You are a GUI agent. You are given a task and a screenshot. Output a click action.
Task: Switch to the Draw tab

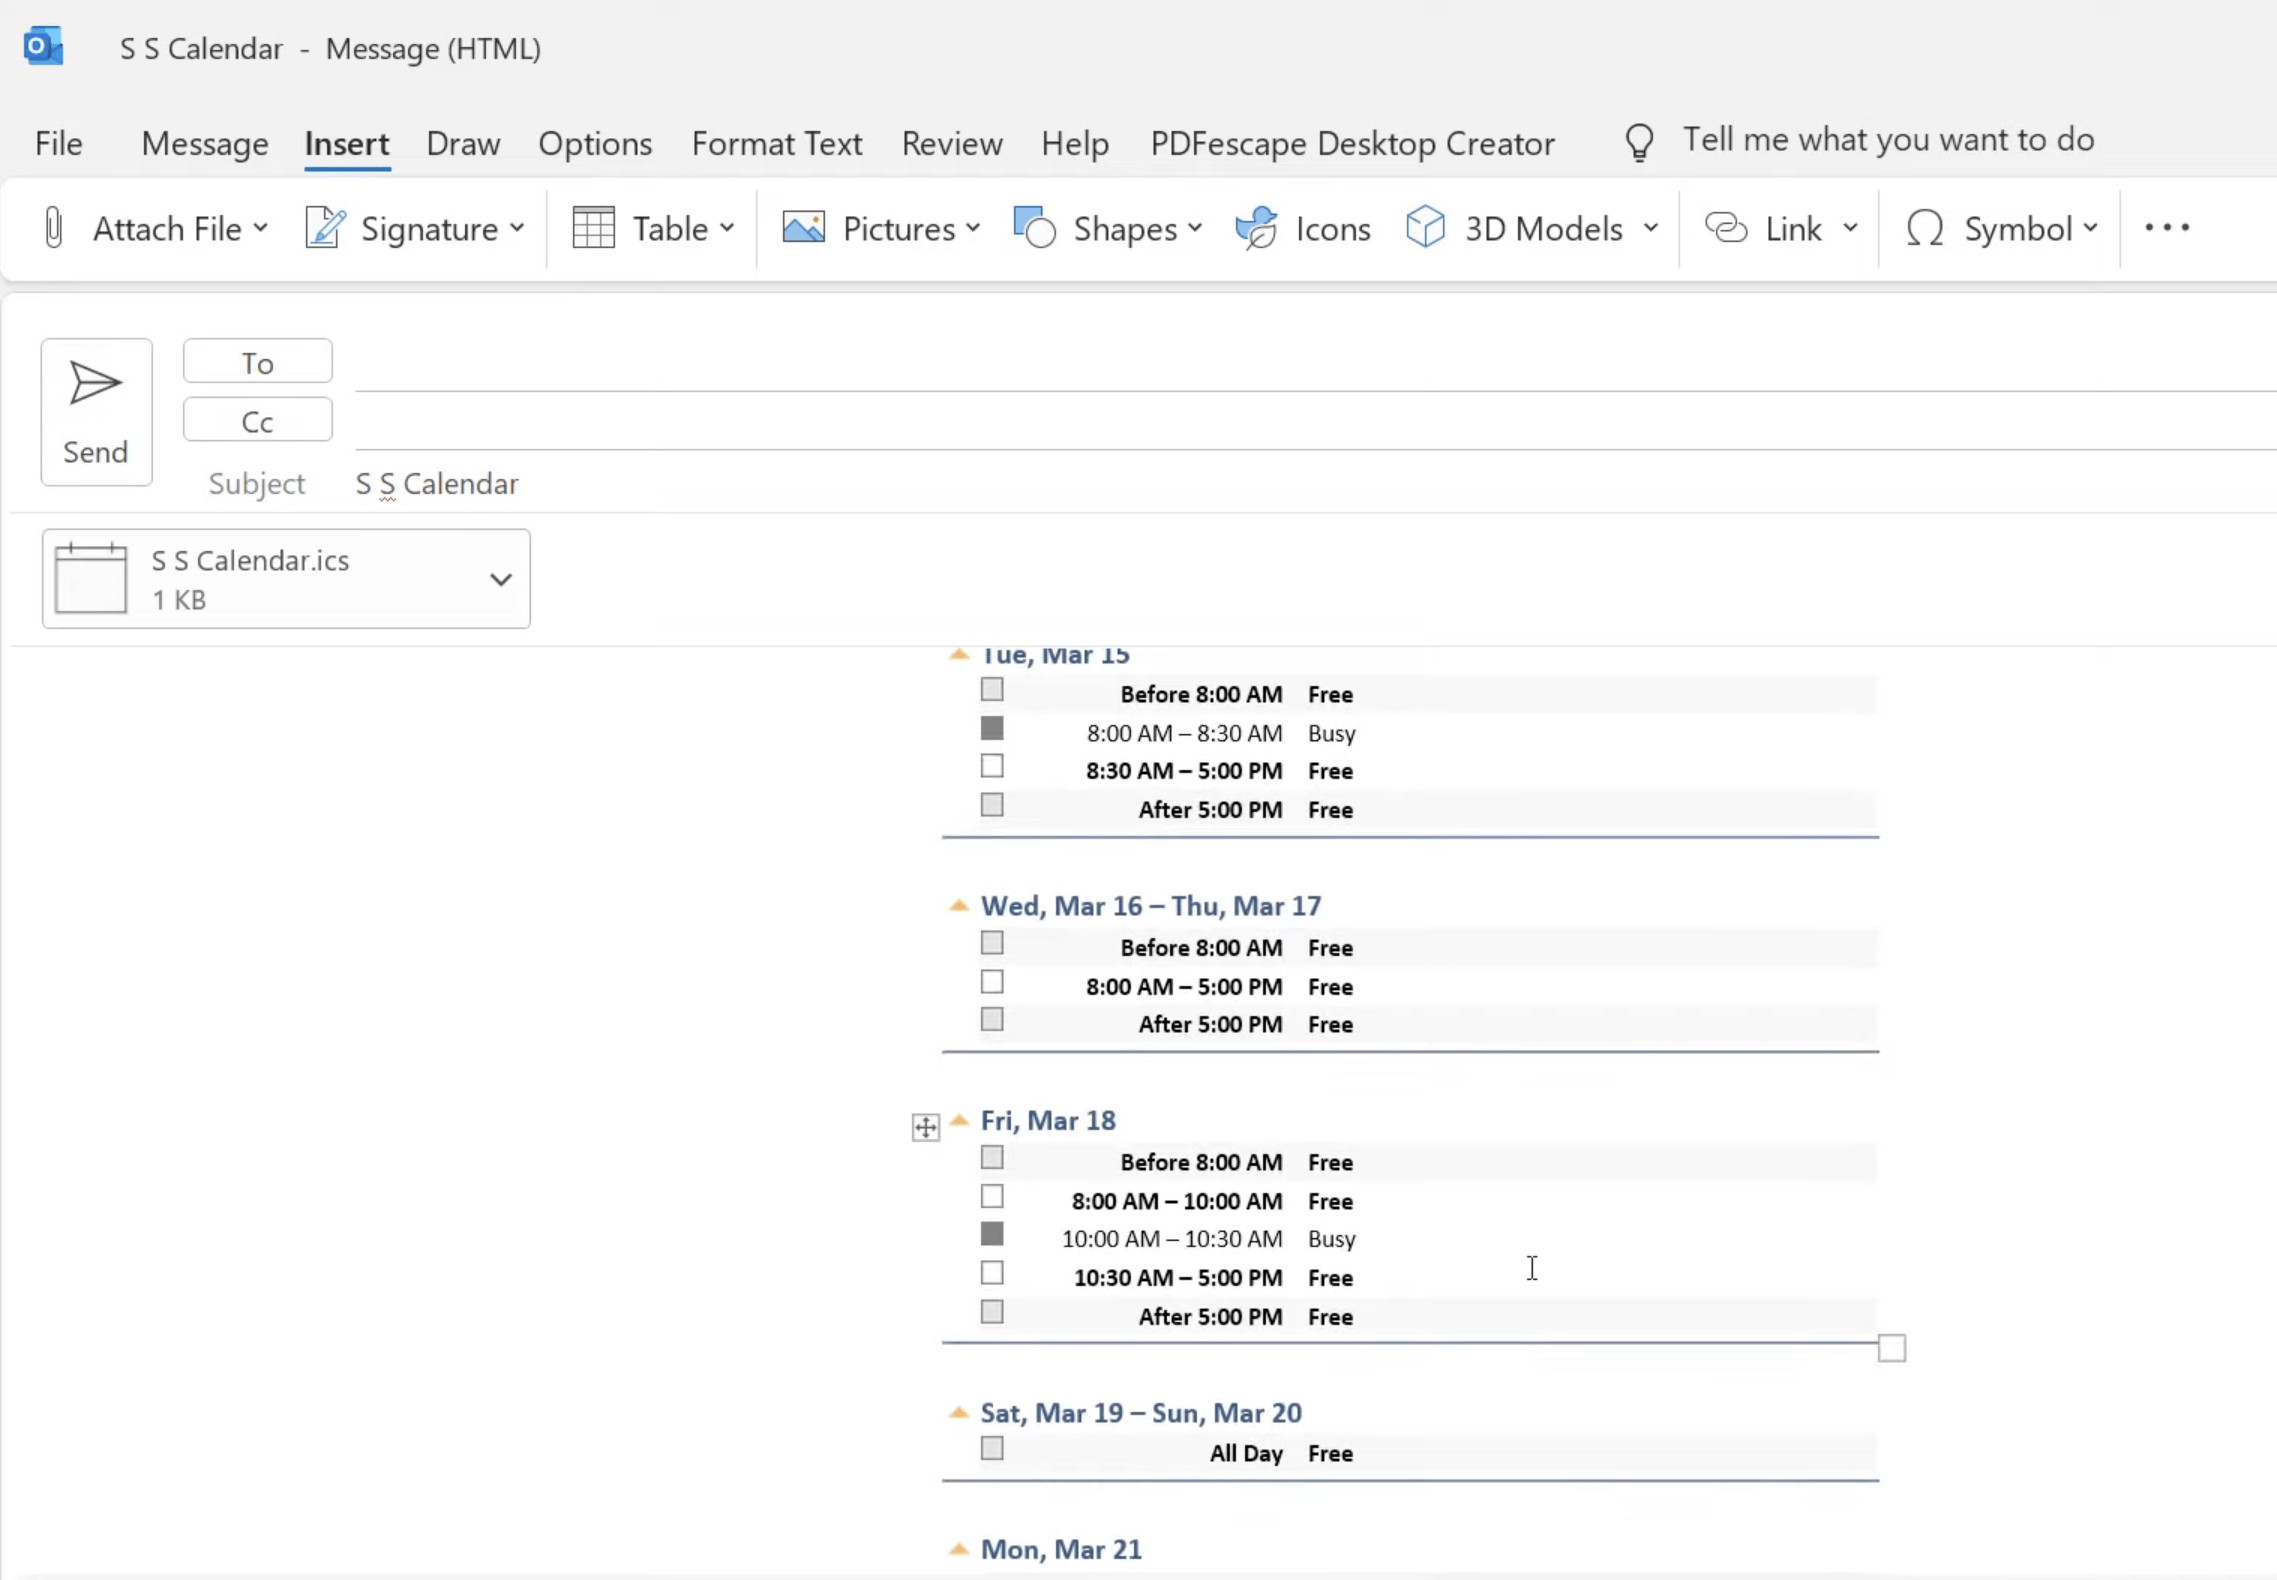[x=462, y=143]
